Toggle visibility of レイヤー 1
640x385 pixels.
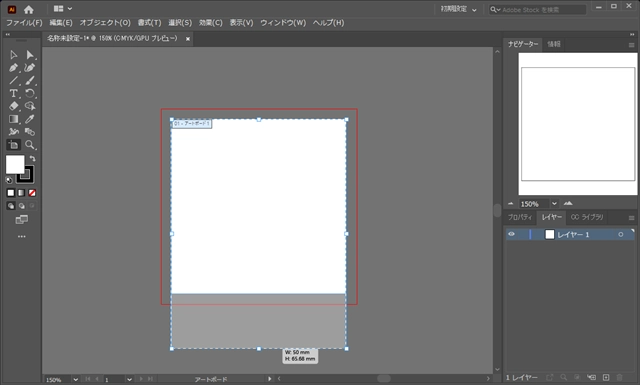tap(511, 234)
